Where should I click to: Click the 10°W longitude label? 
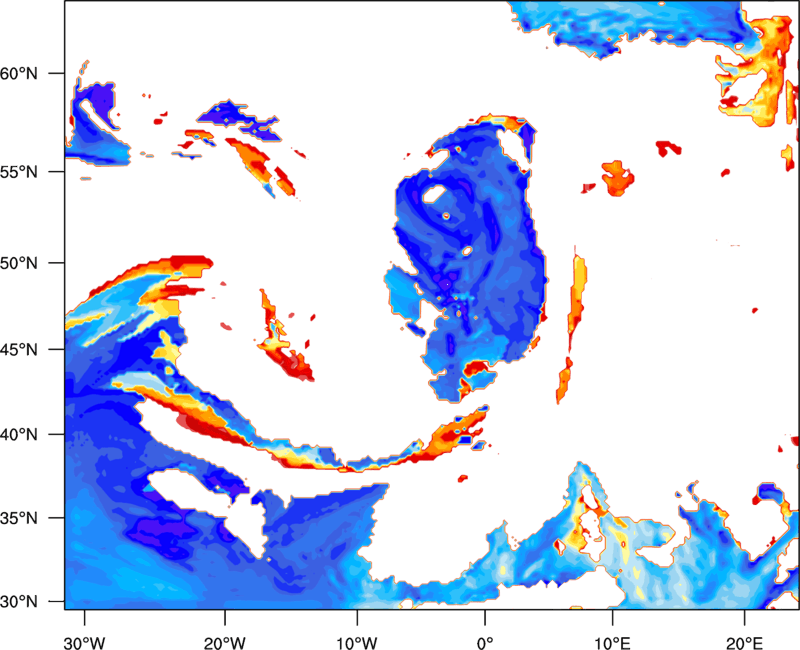pyautogui.click(x=356, y=643)
